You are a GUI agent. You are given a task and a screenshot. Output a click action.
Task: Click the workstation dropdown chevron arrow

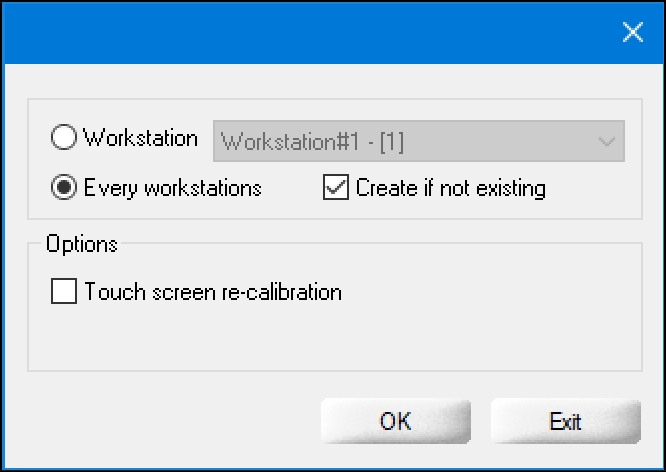[606, 141]
